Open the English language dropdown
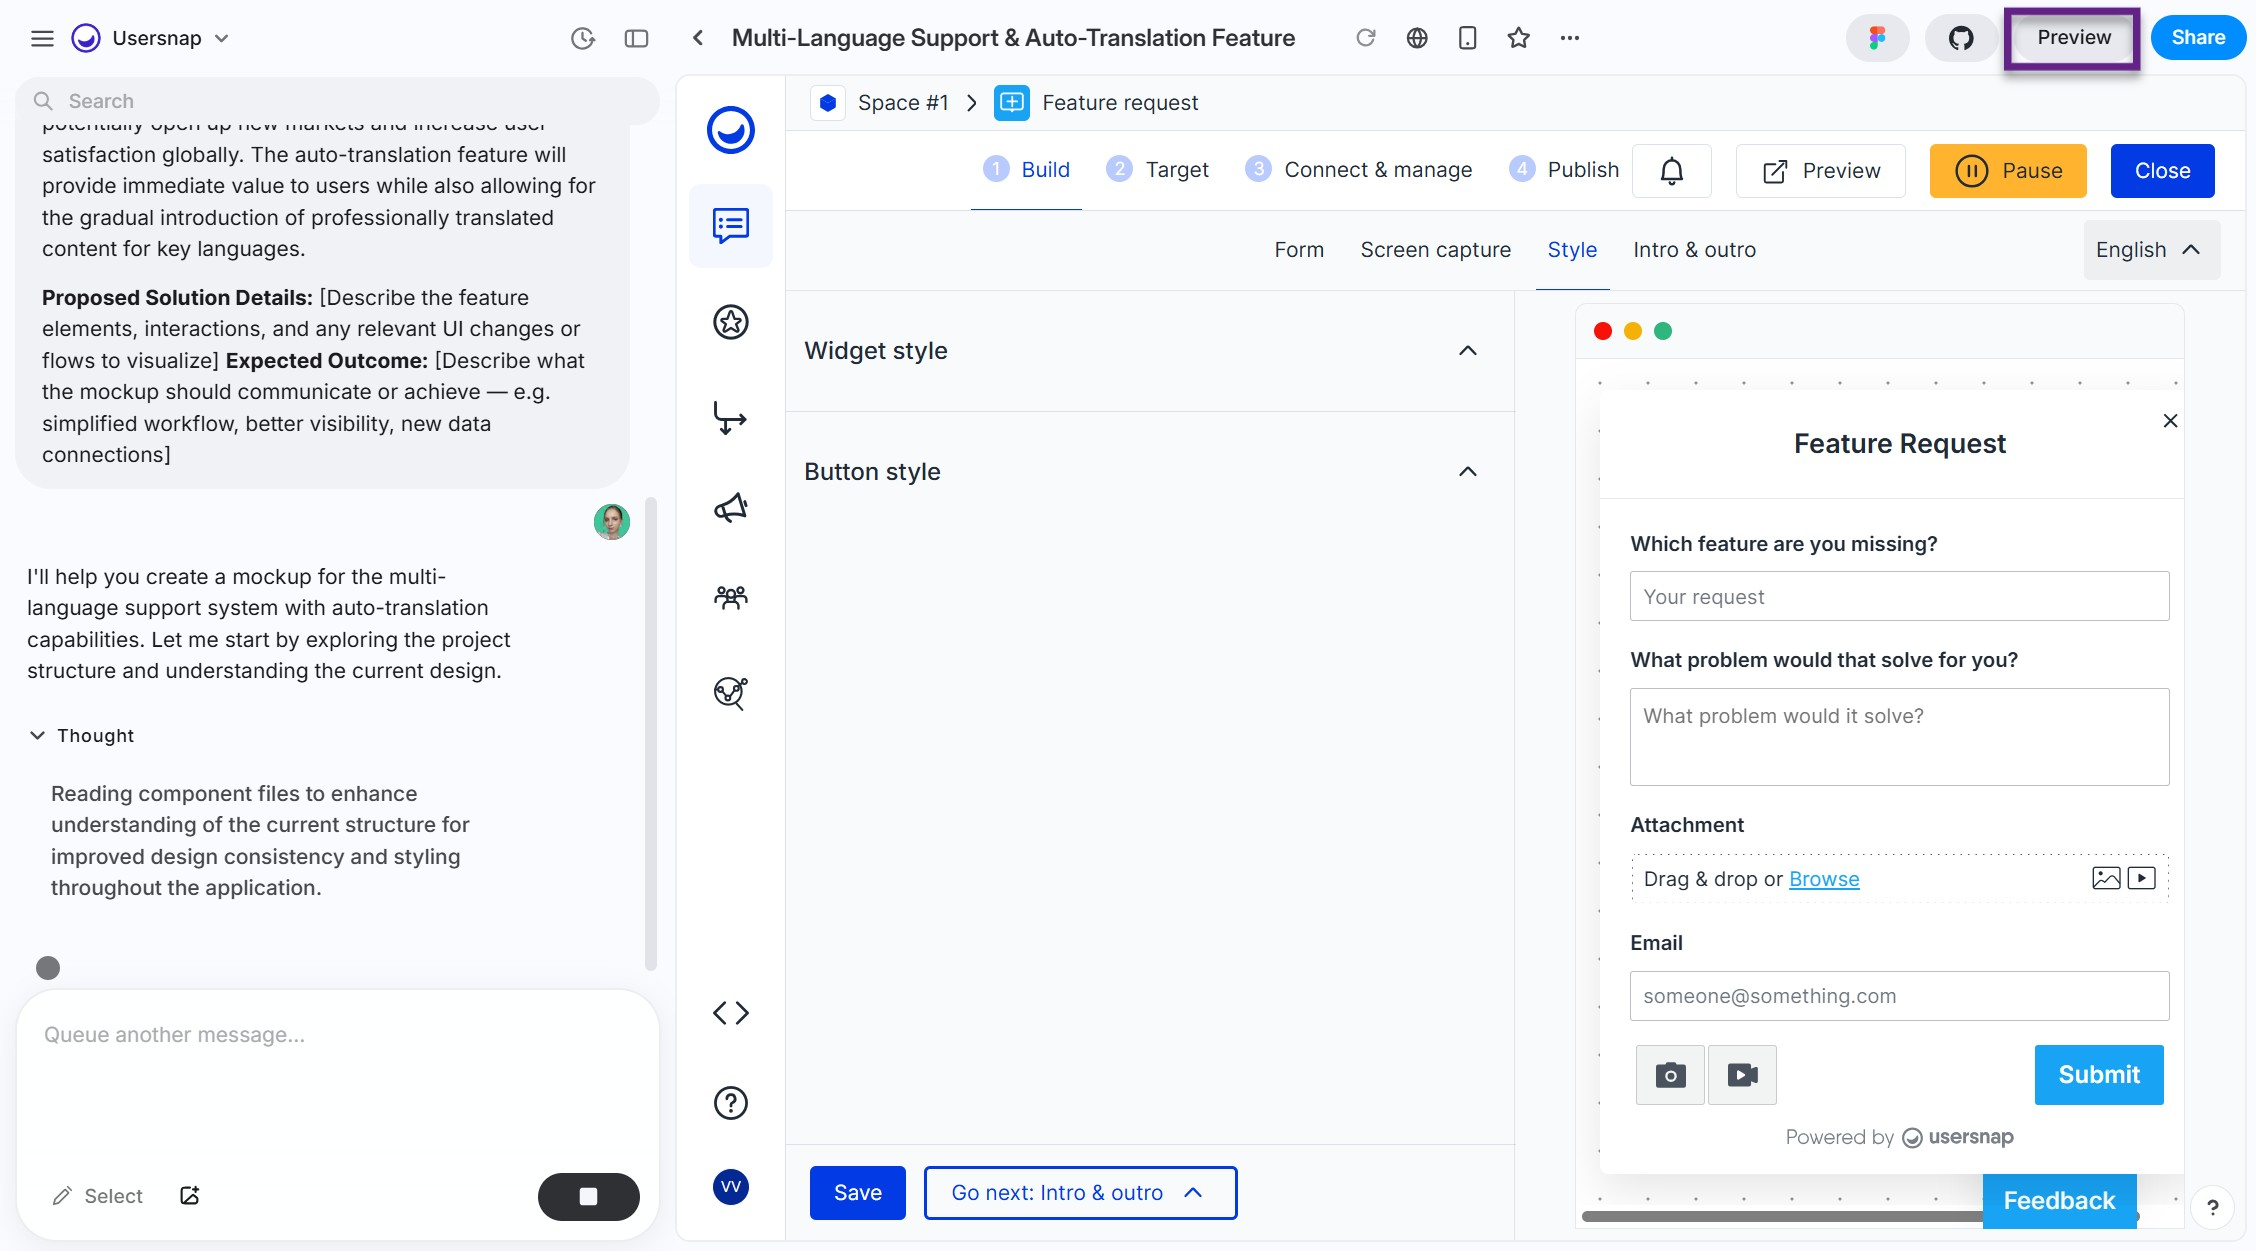This screenshot has height=1251, width=2256. point(2150,250)
